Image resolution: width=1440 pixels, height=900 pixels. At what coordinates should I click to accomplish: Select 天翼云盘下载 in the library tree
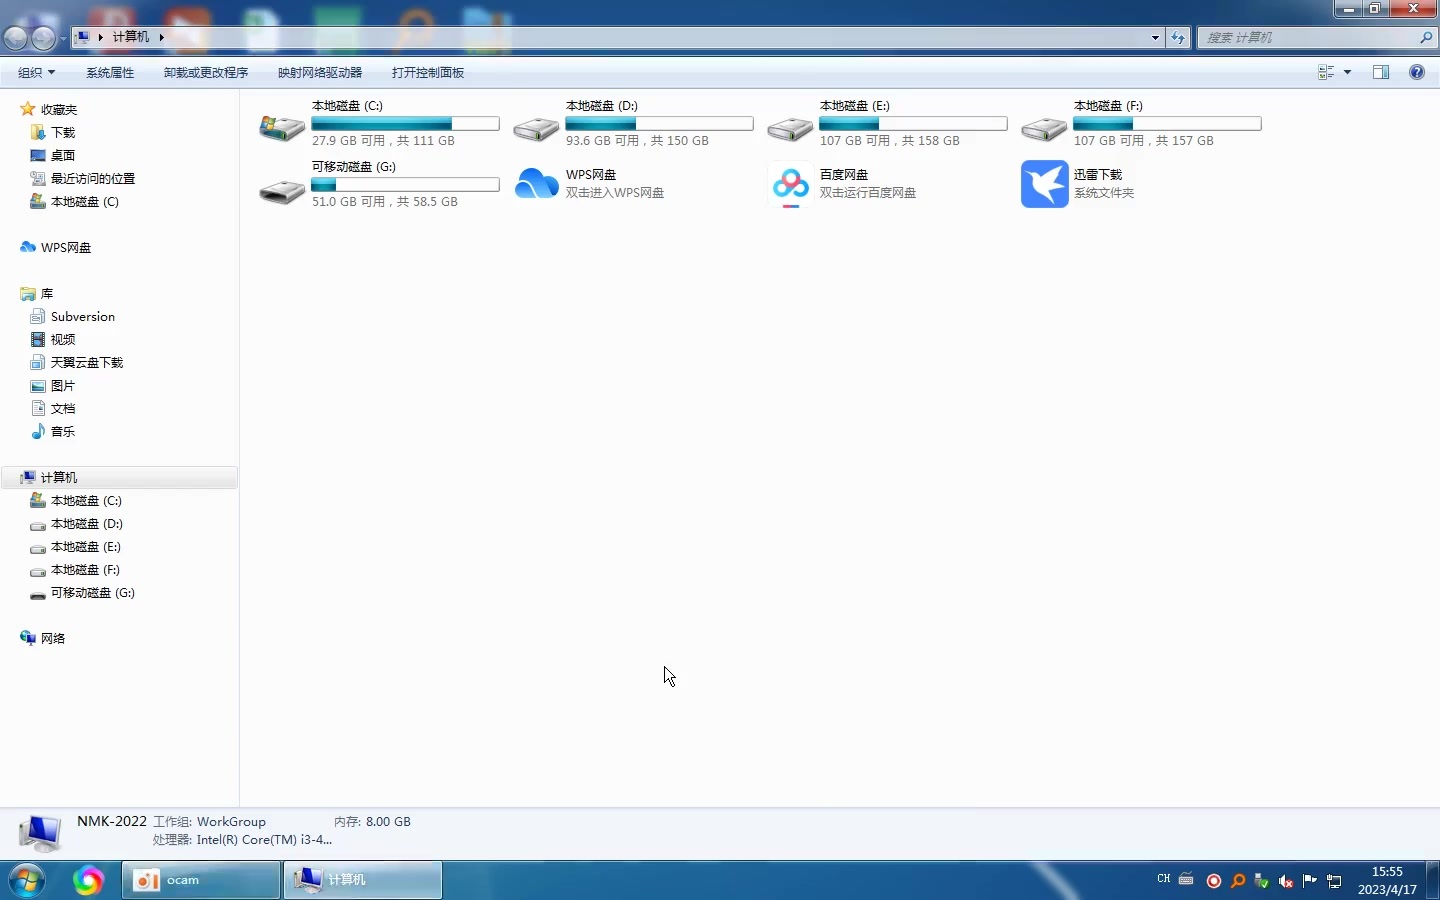pyautogui.click(x=87, y=363)
